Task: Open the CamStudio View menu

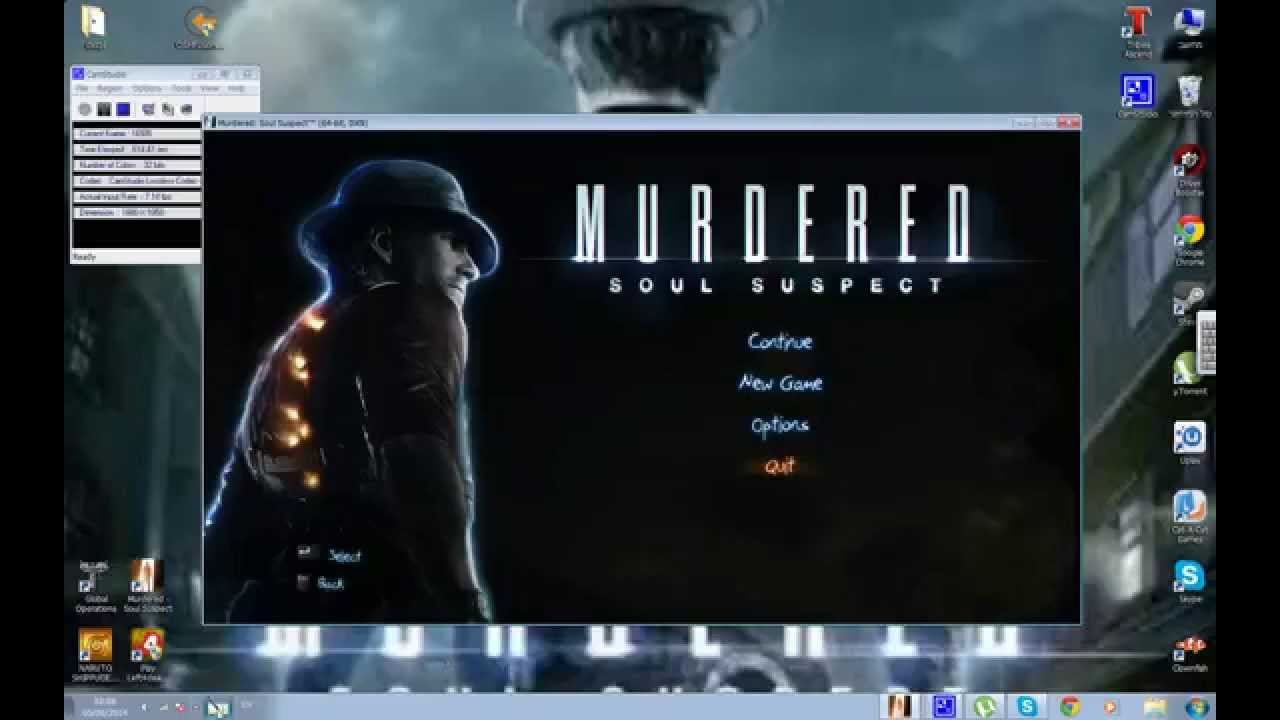Action: click(209, 88)
